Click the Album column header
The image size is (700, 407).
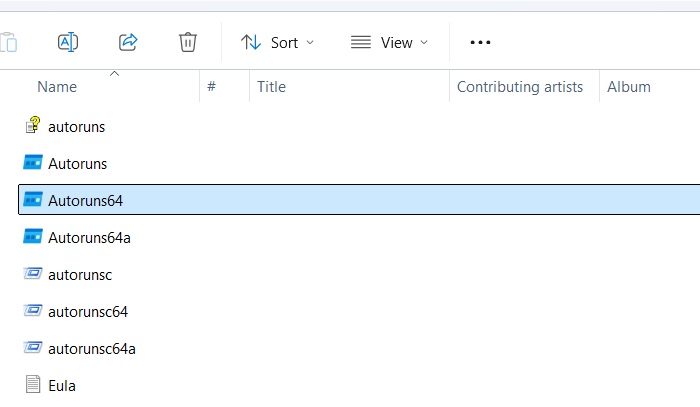click(x=629, y=87)
